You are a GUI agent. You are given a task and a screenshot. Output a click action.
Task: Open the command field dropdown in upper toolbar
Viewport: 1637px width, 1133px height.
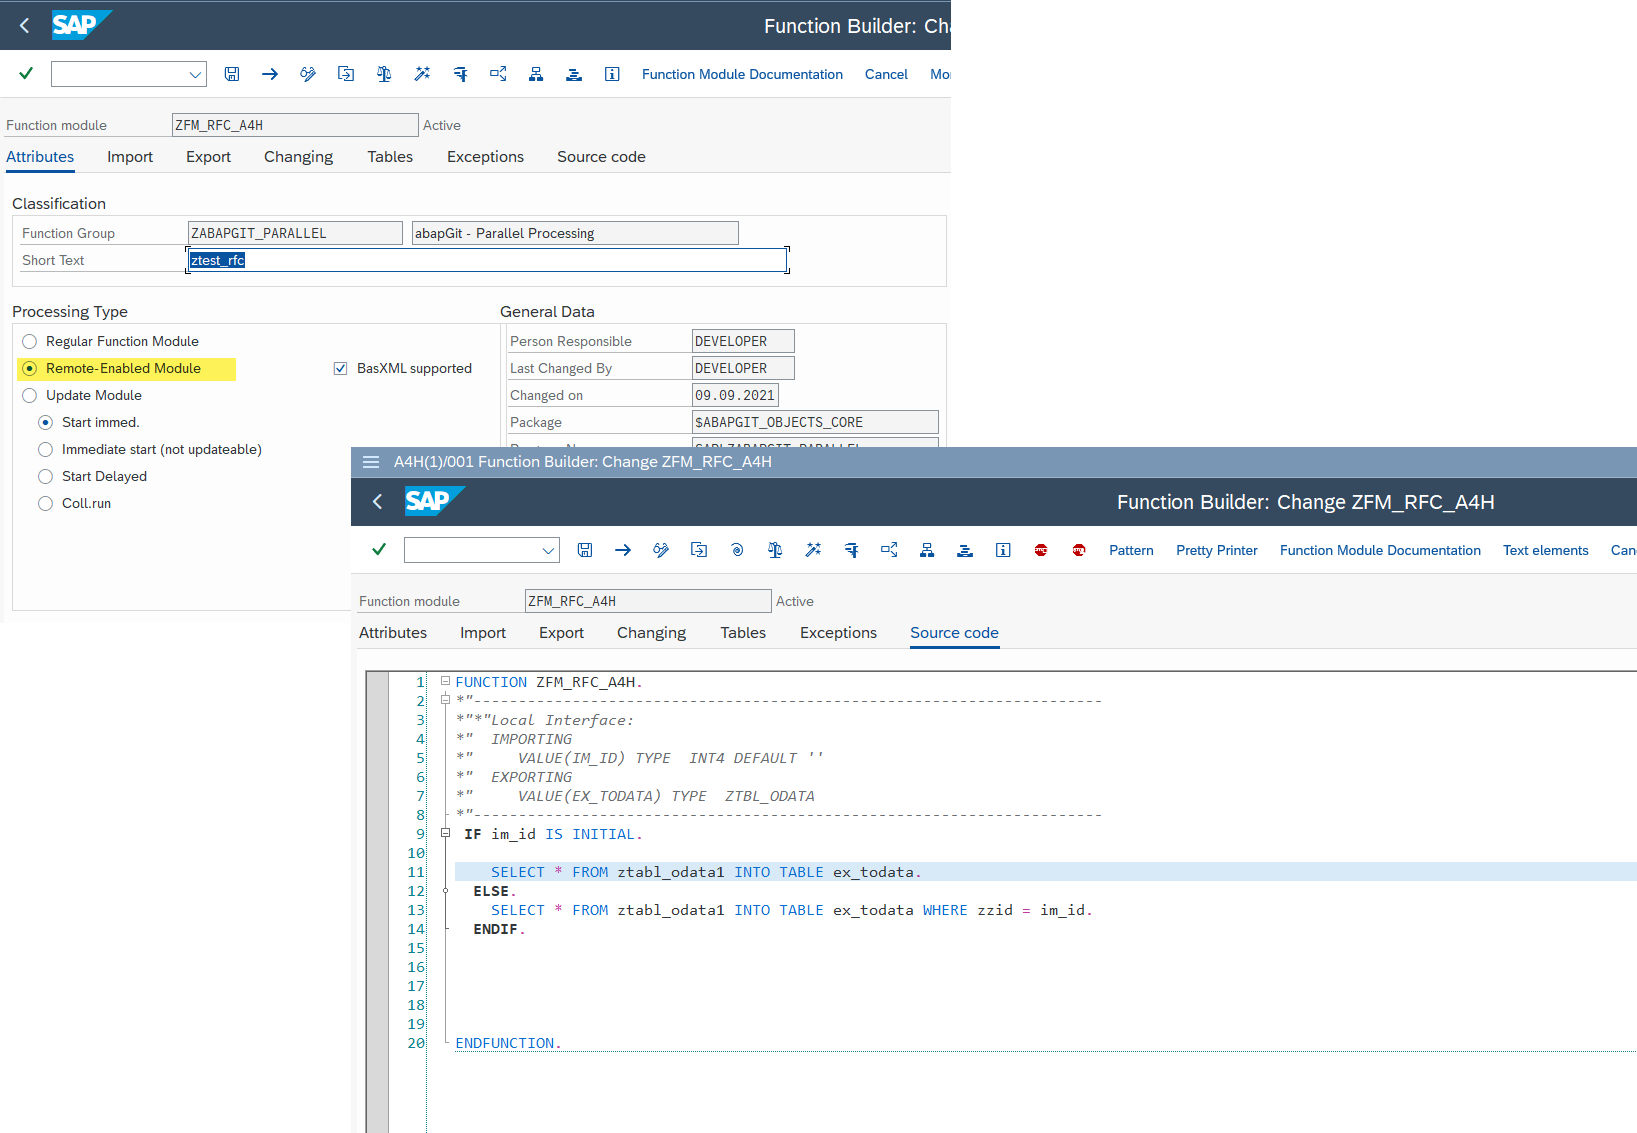point(195,74)
